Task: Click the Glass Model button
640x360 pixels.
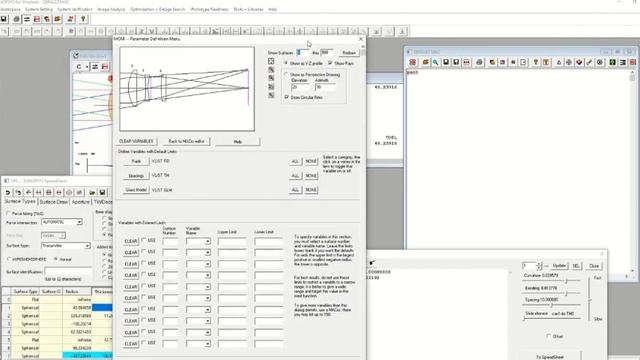Action: (136, 190)
